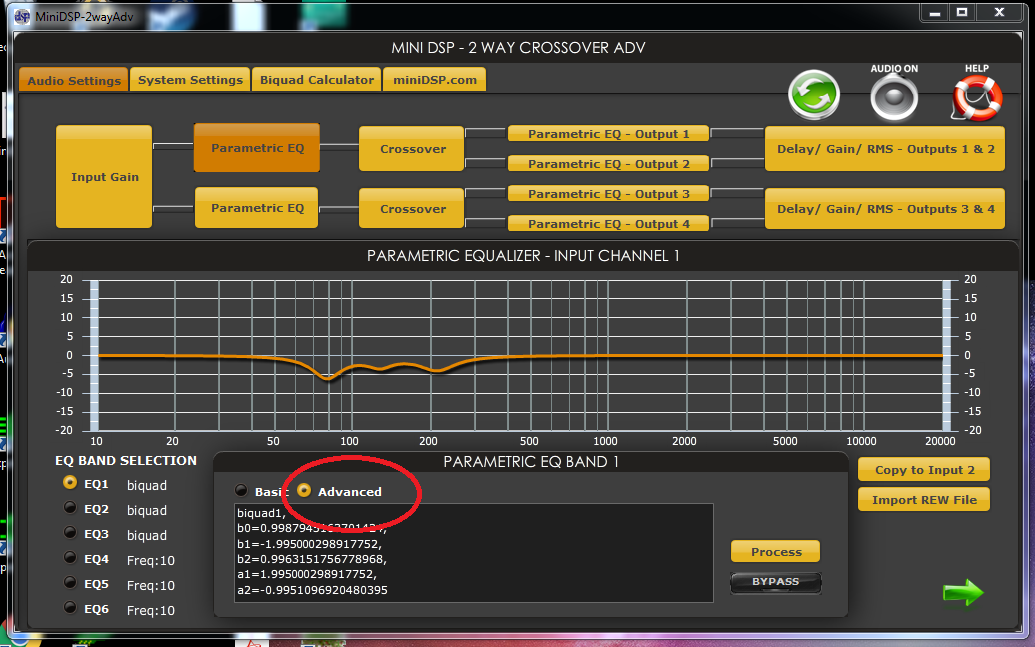The image size is (1035, 647).
Task: Click EQ3 'biquad' label
Action: click(x=147, y=535)
